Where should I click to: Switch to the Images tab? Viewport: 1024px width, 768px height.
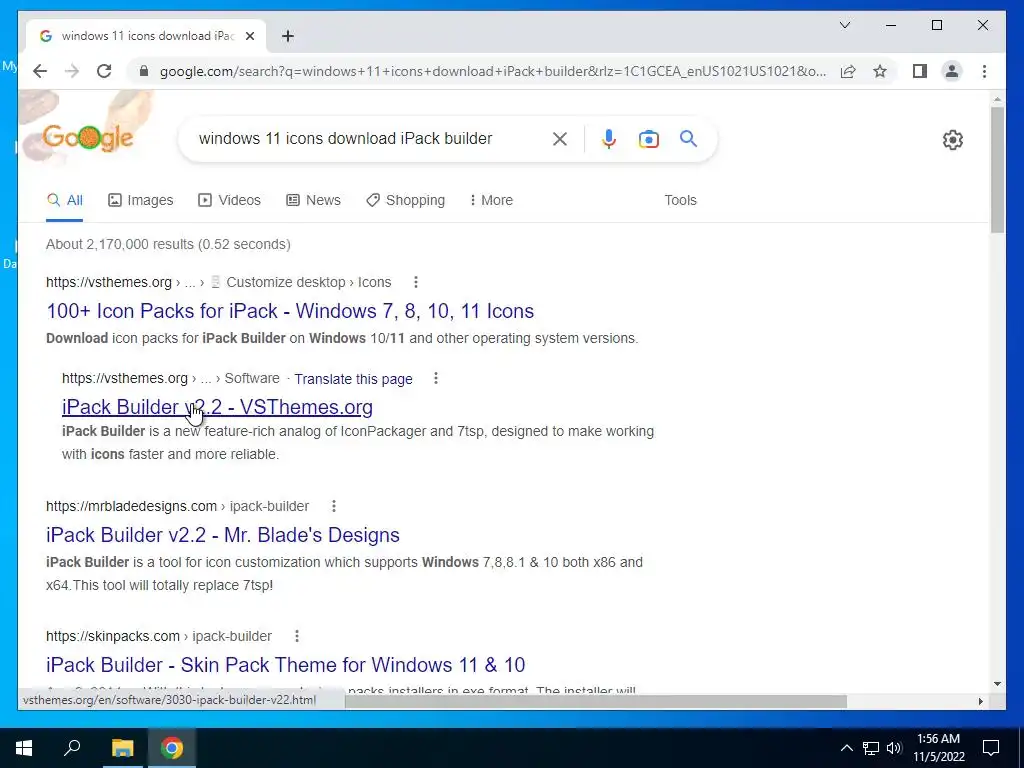(x=140, y=200)
